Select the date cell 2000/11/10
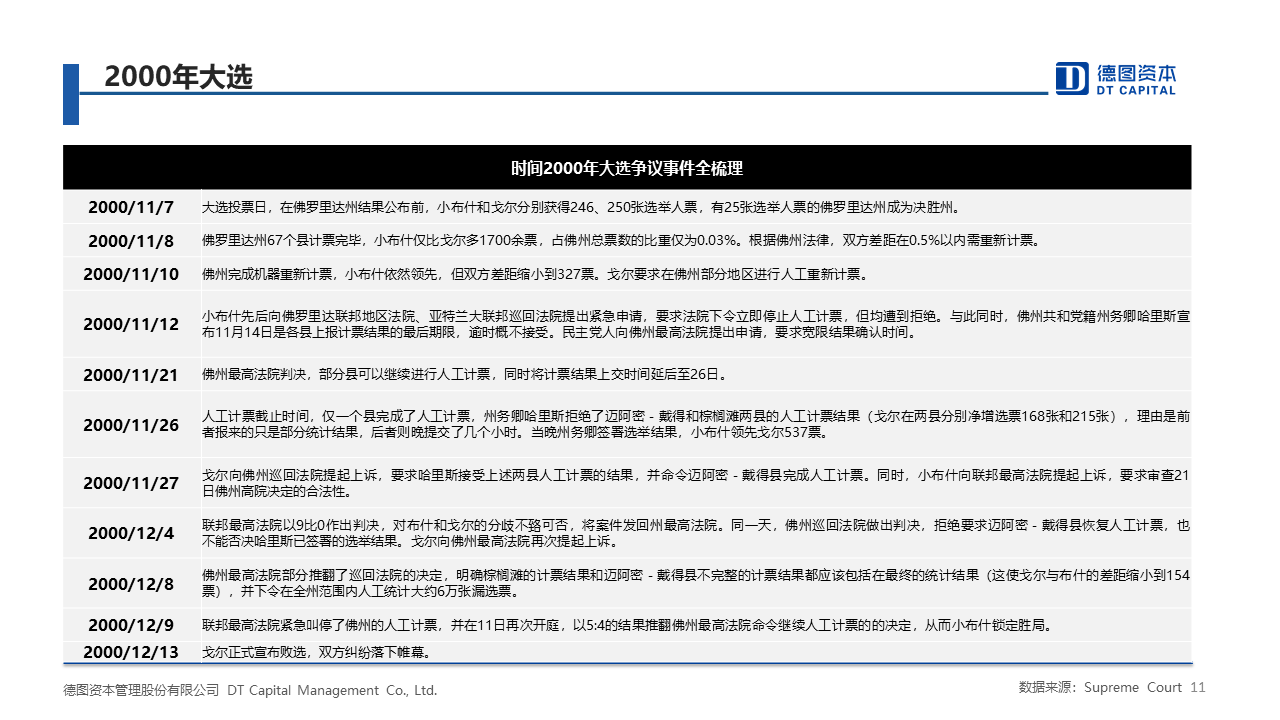The height and width of the screenshot is (720, 1280). (x=131, y=274)
